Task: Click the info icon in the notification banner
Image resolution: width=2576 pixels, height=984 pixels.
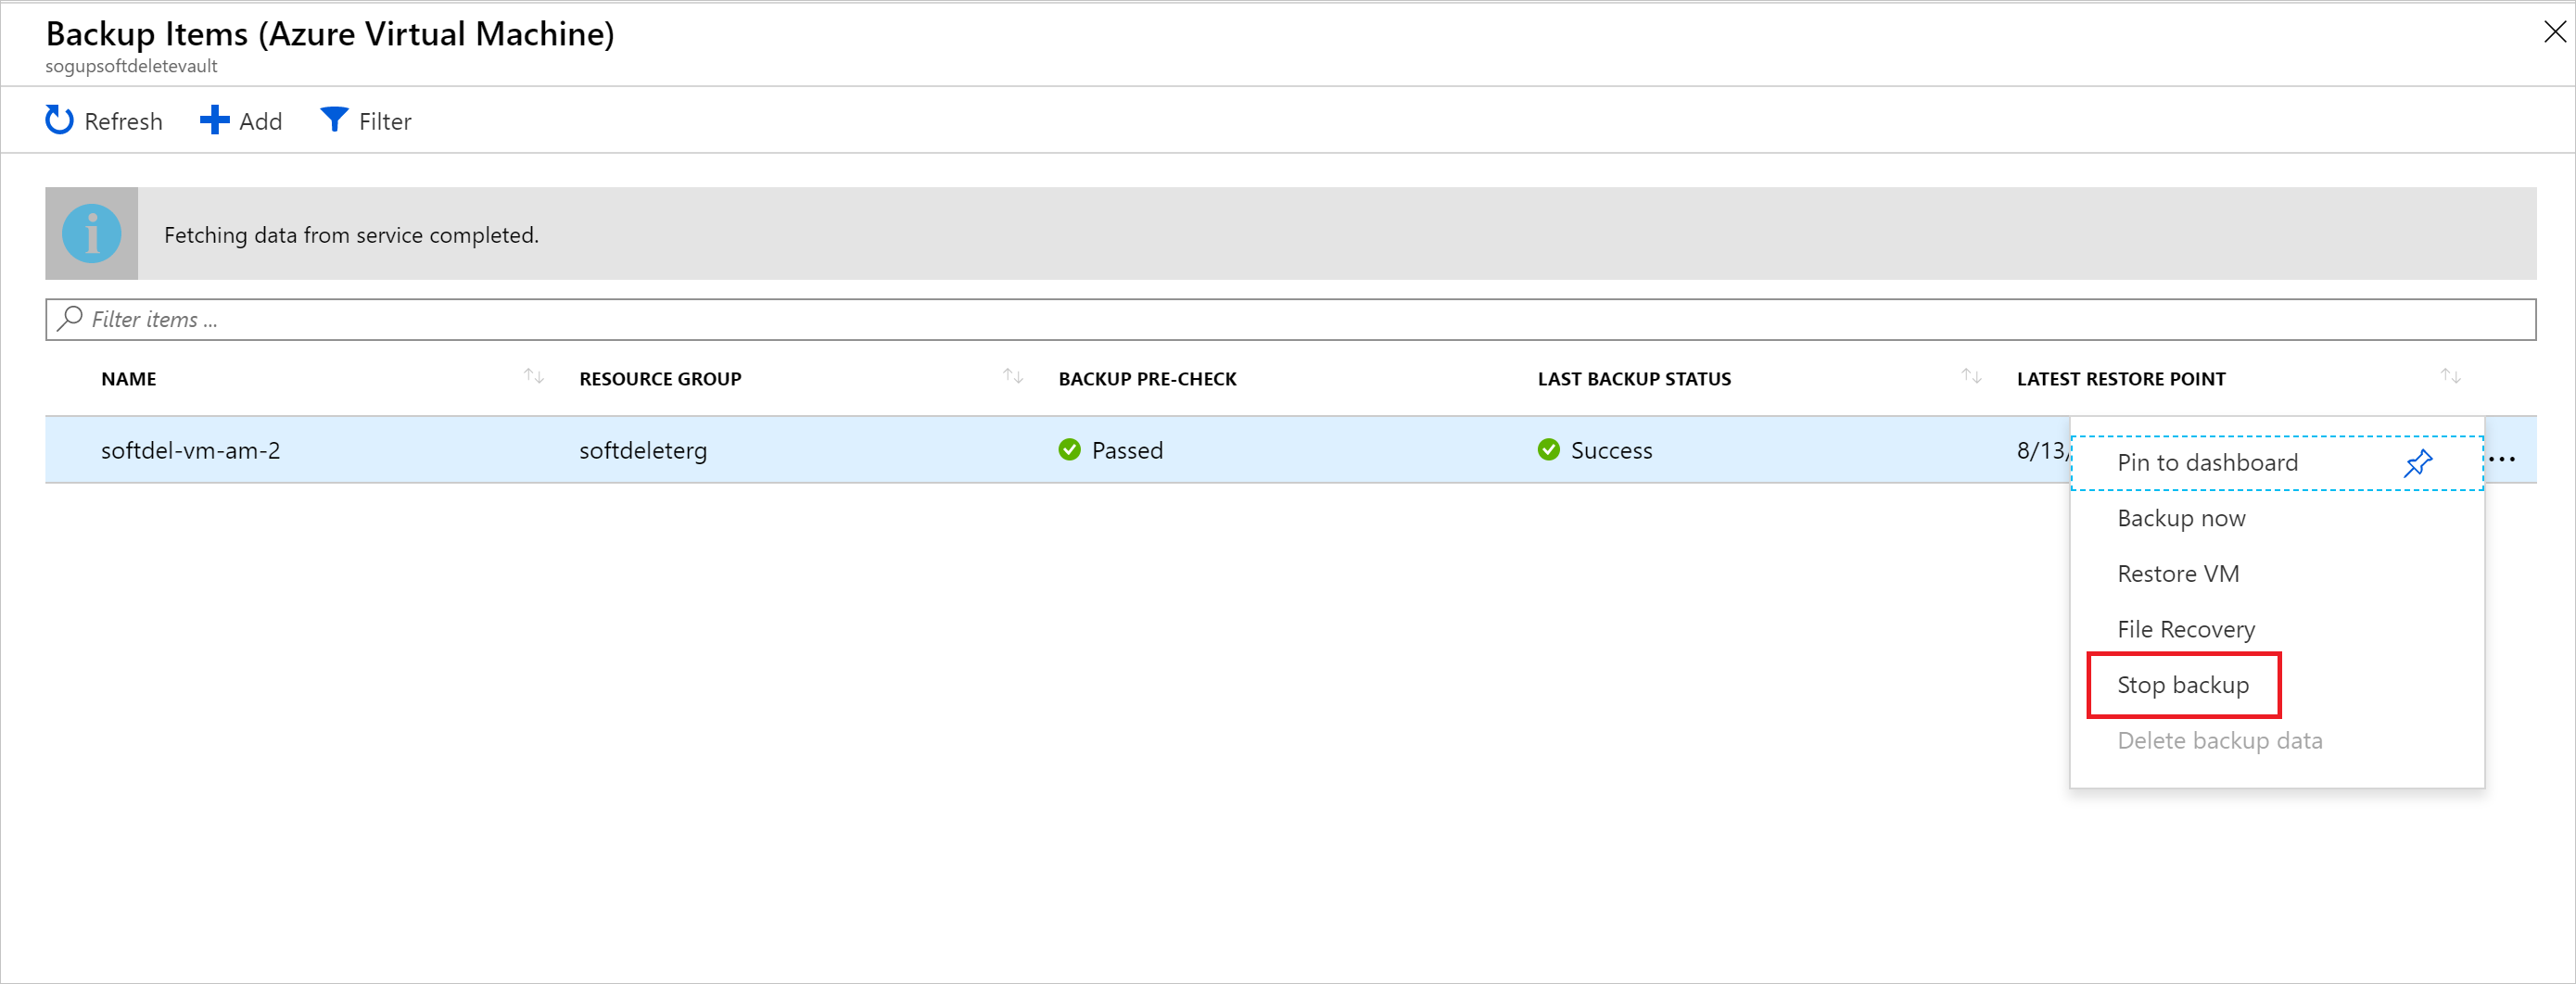Action: point(90,233)
